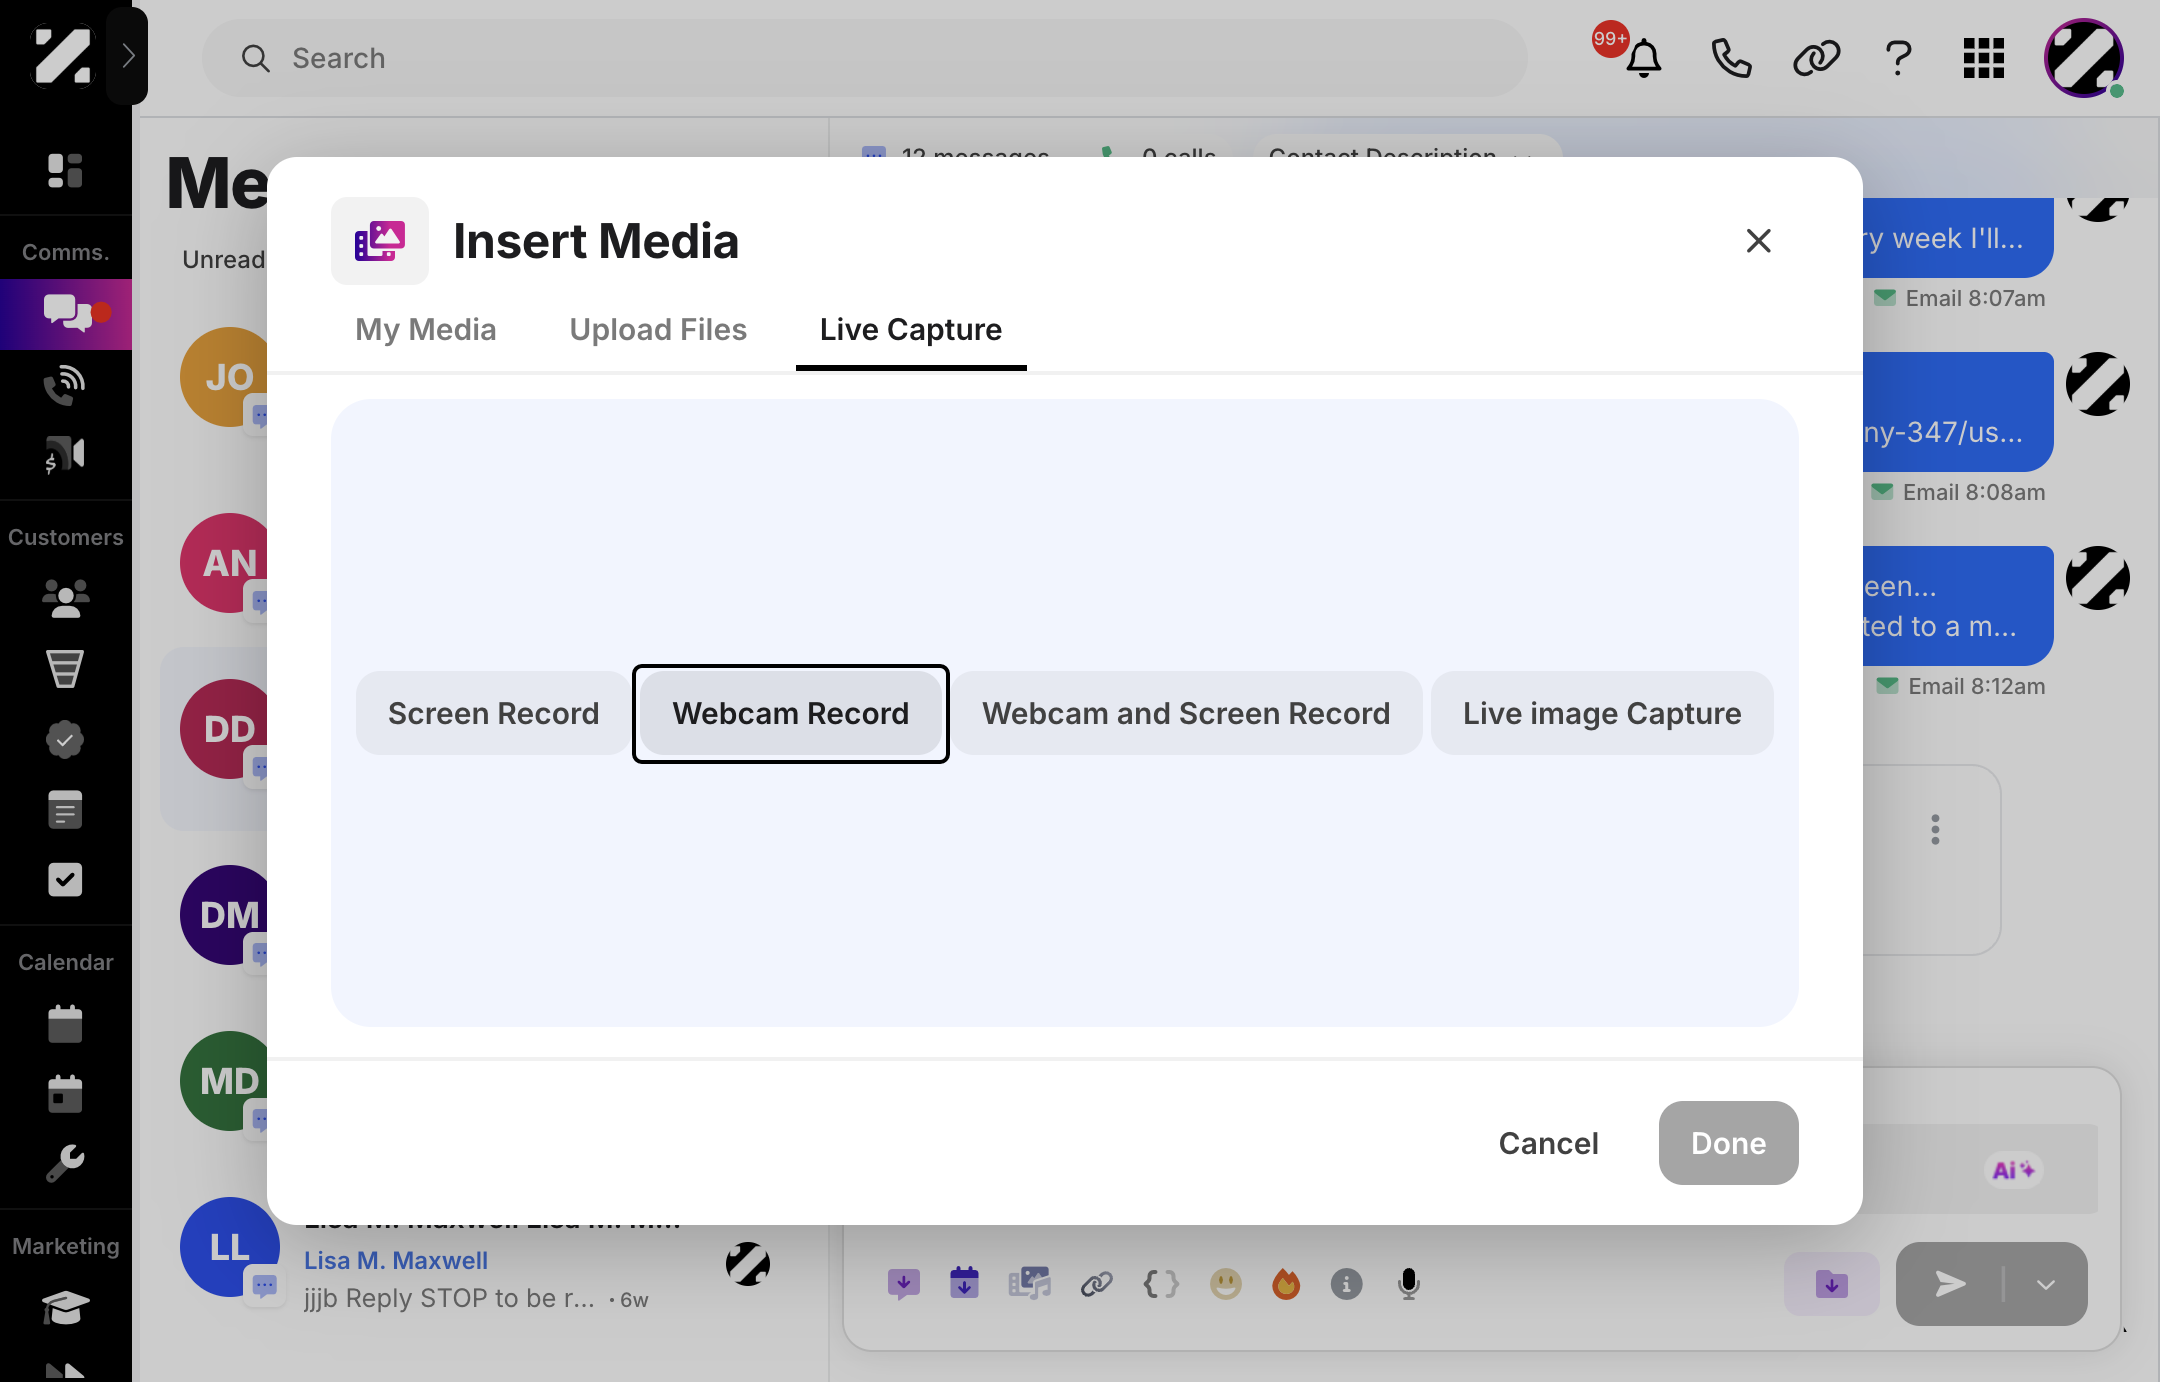Screen dimensions: 2160x1382
Task: Select the Screen Record option
Action: coord(493,713)
